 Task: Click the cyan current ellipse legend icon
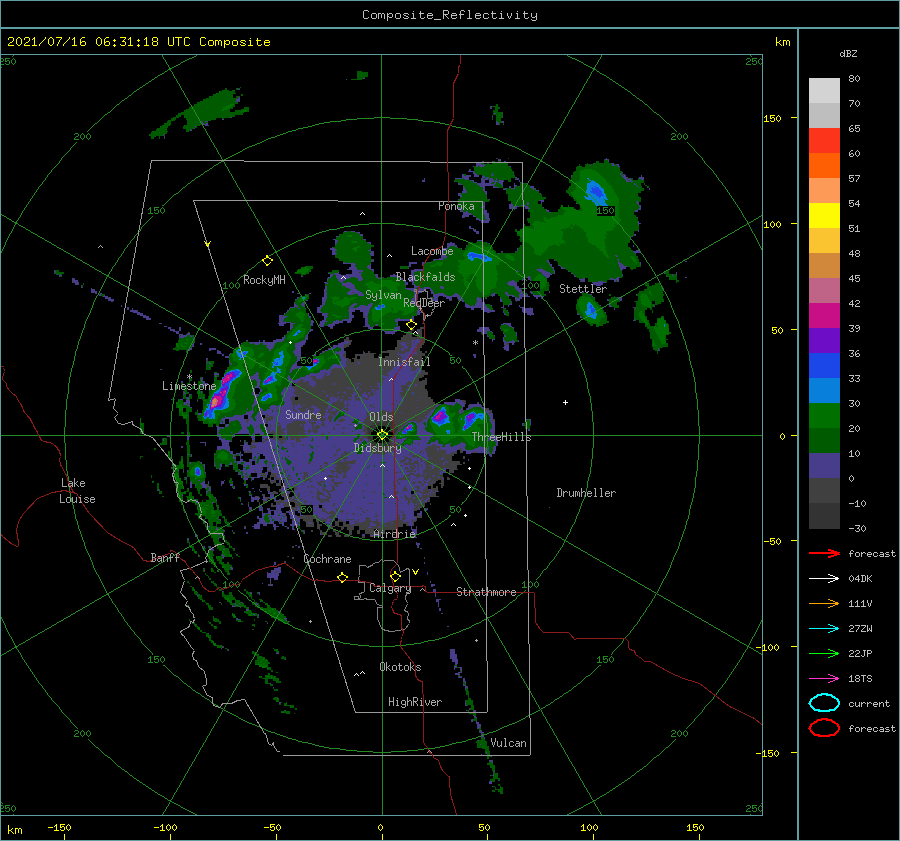824,703
